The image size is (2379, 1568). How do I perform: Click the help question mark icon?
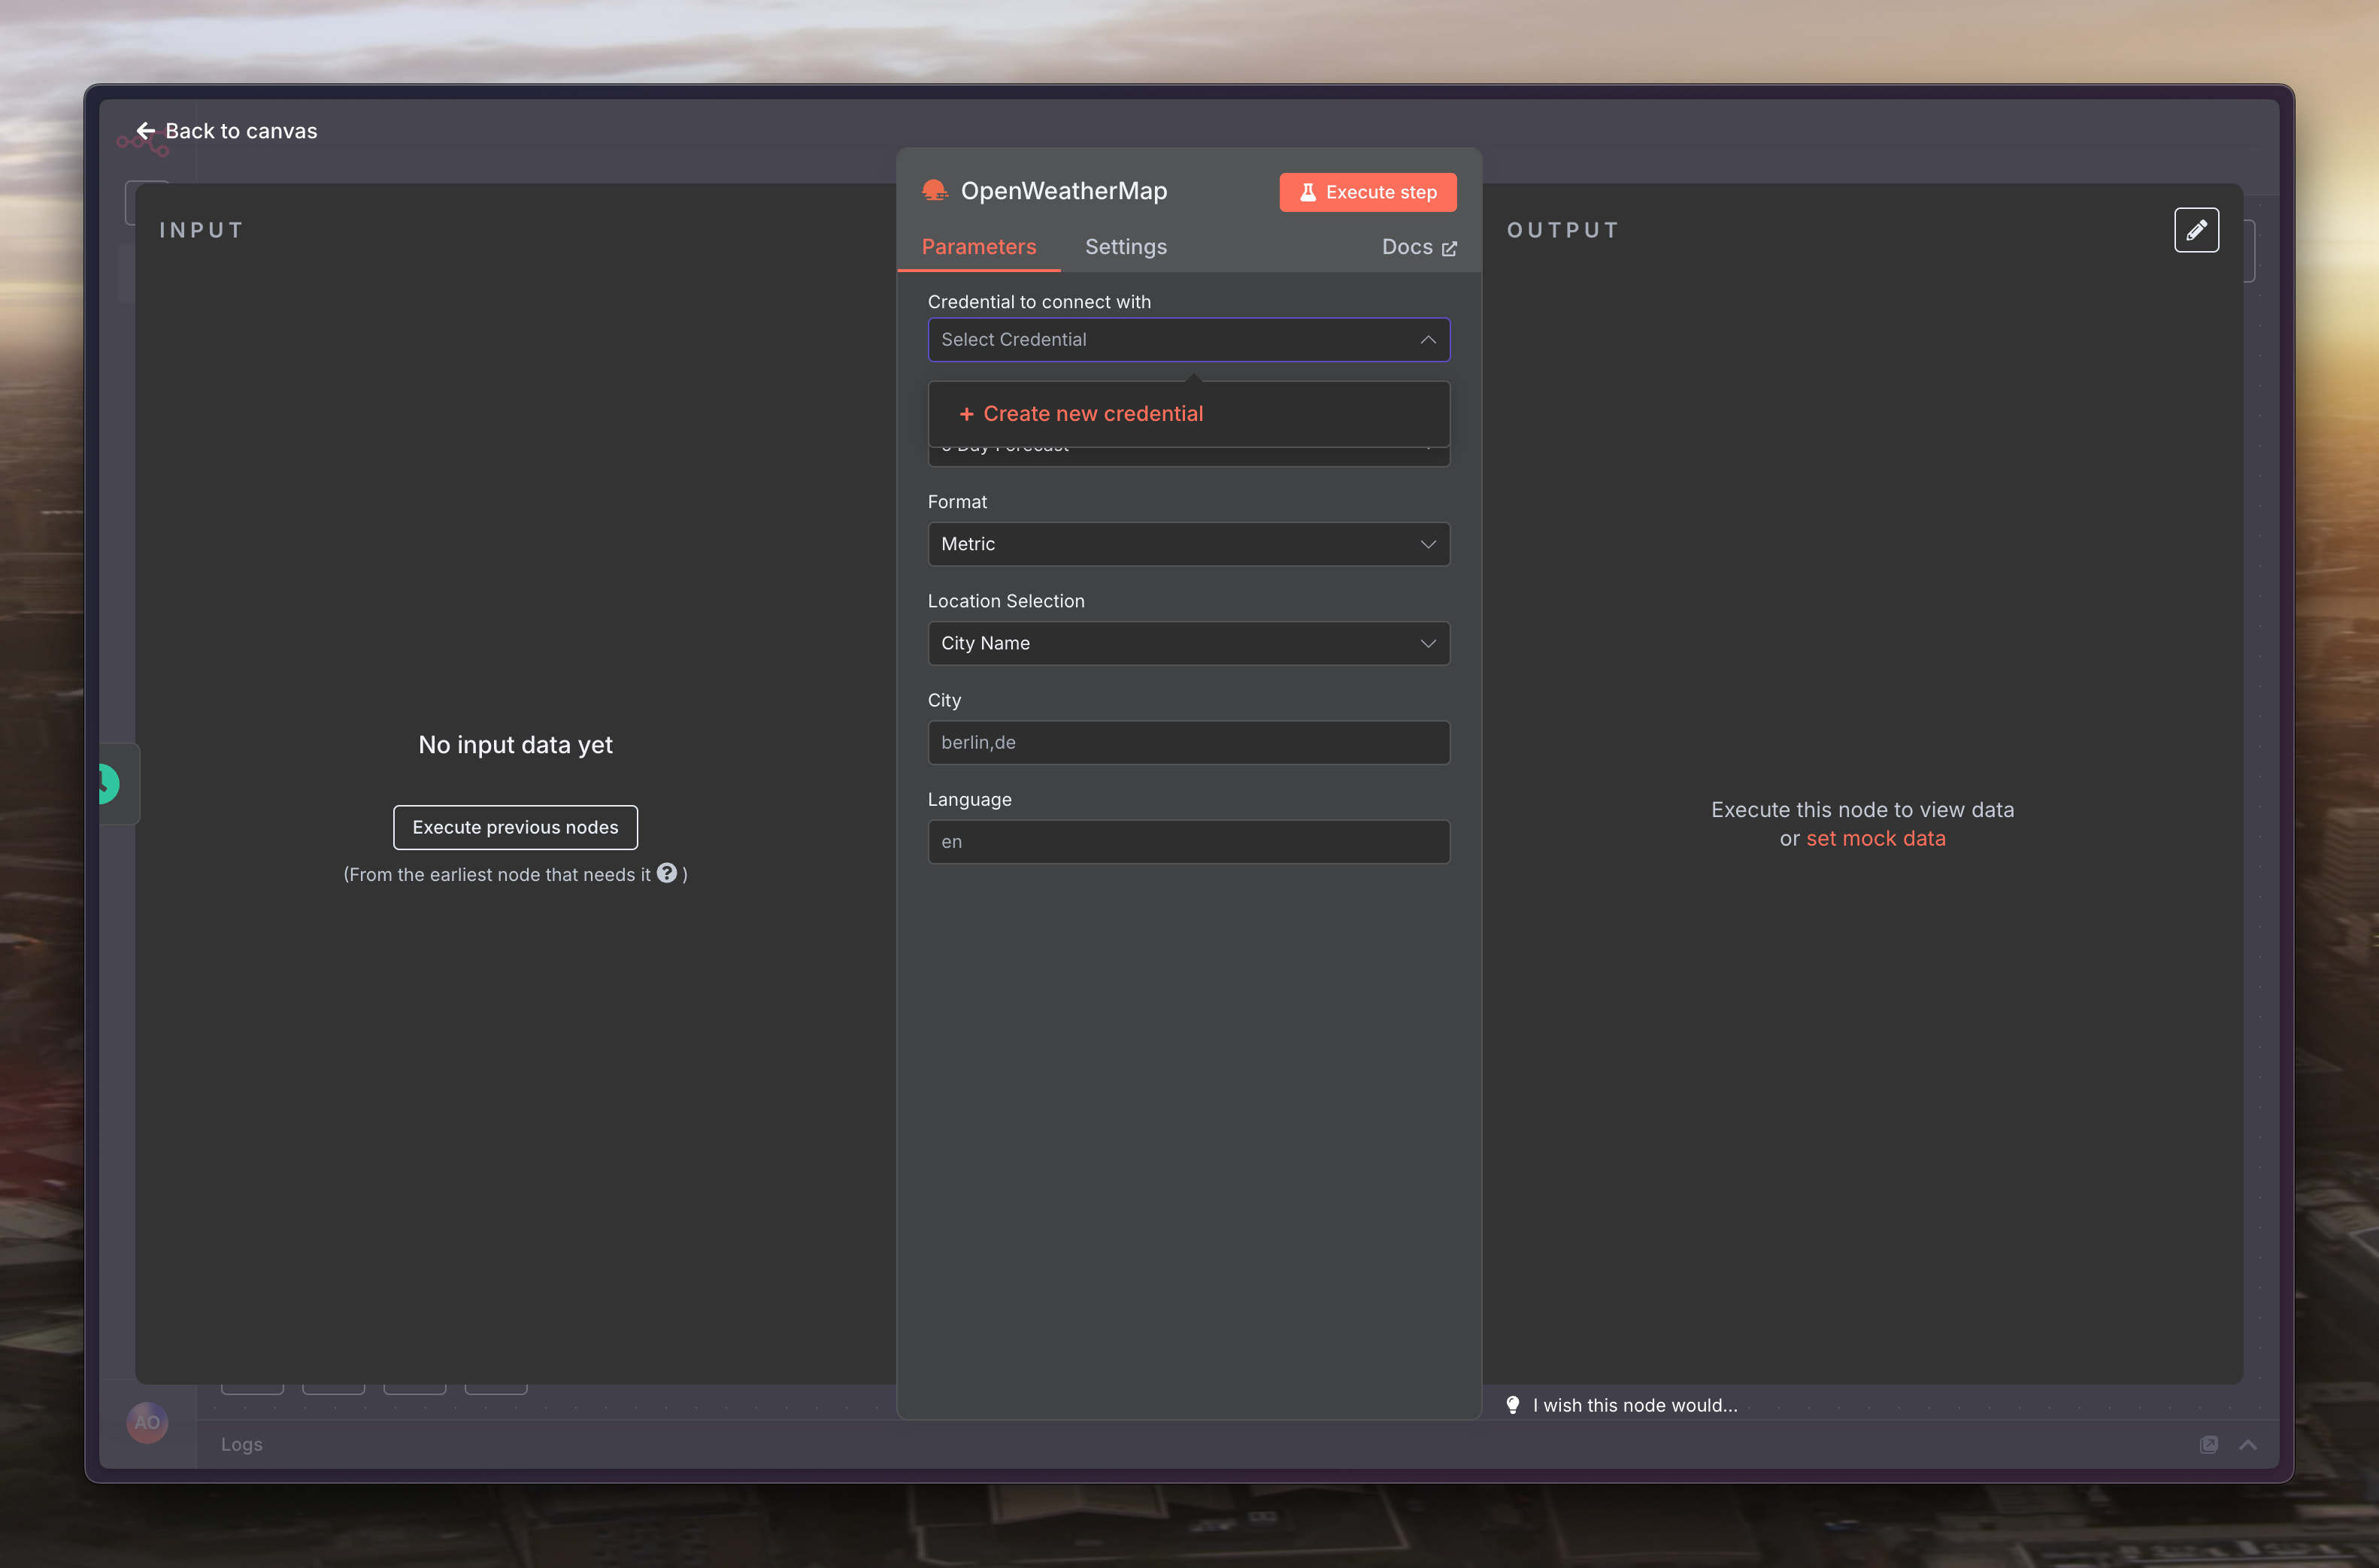tap(667, 873)
